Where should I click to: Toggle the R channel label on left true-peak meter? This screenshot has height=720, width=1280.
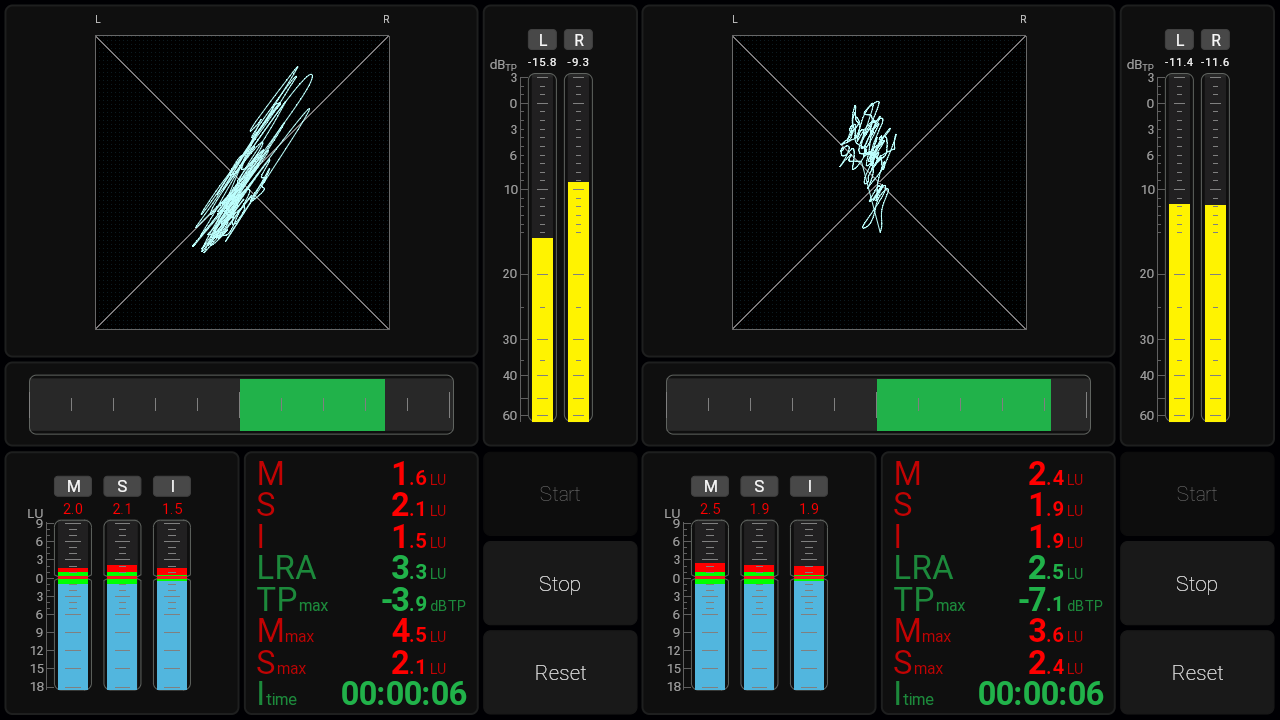[x=578, y=40]
